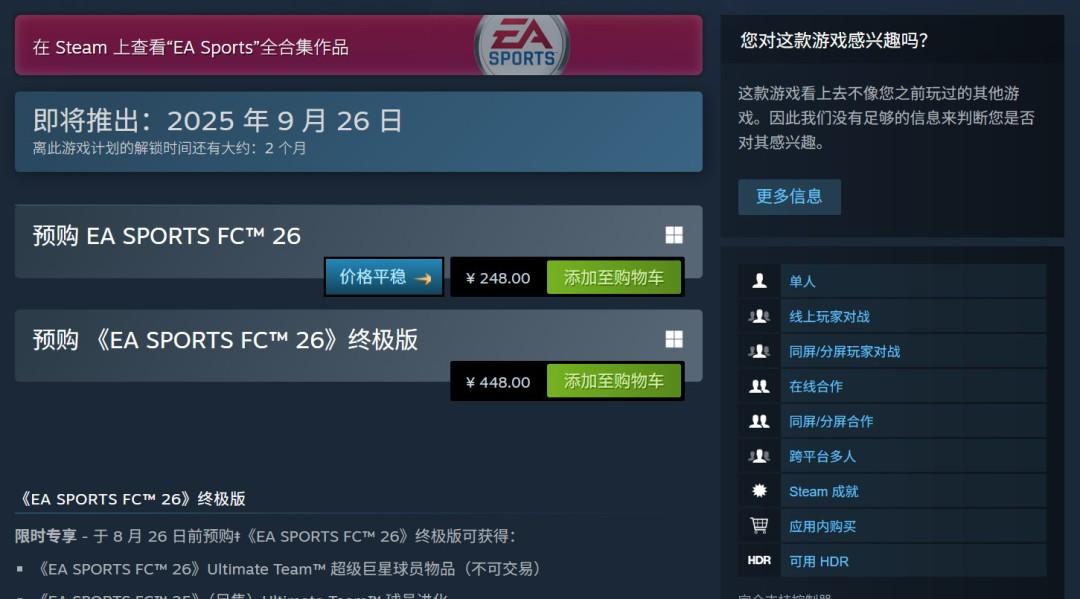
Task: Click the ¥ 248.00 price label
Action: 498,278
